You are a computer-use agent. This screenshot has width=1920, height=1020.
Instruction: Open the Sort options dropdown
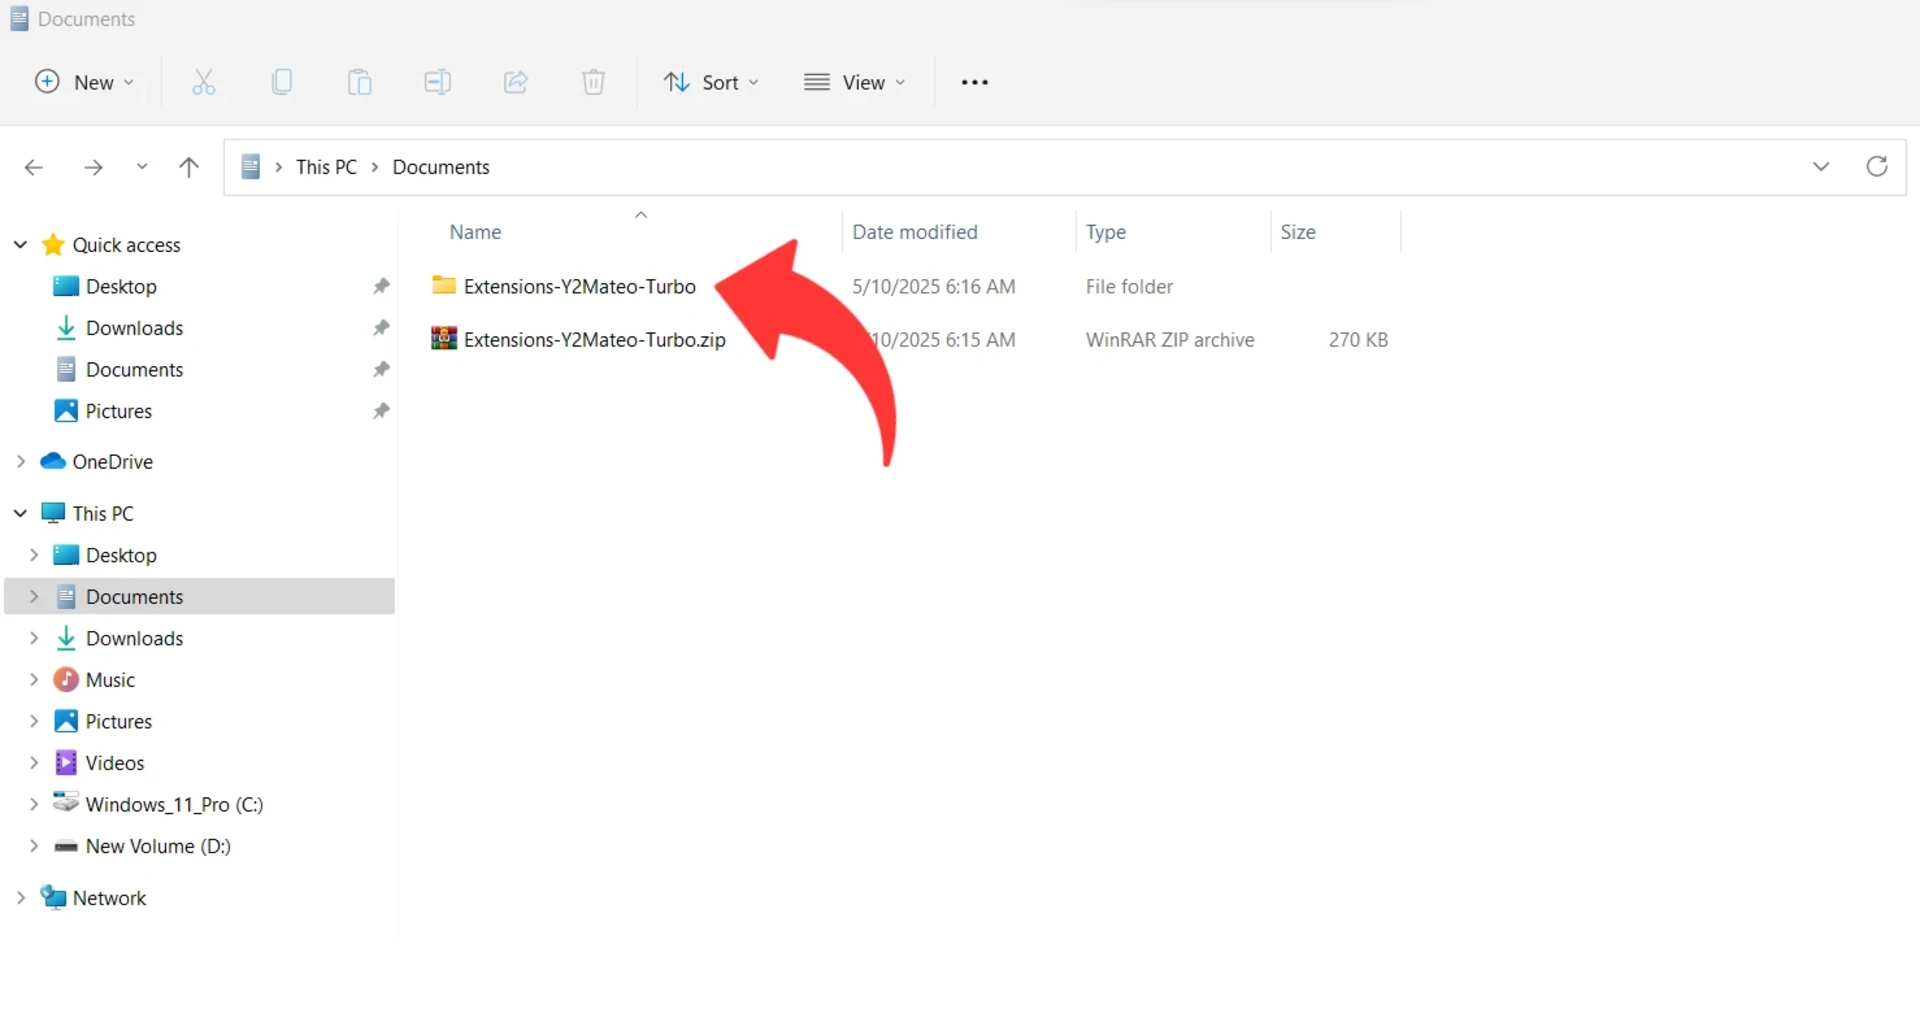point(711,82)
